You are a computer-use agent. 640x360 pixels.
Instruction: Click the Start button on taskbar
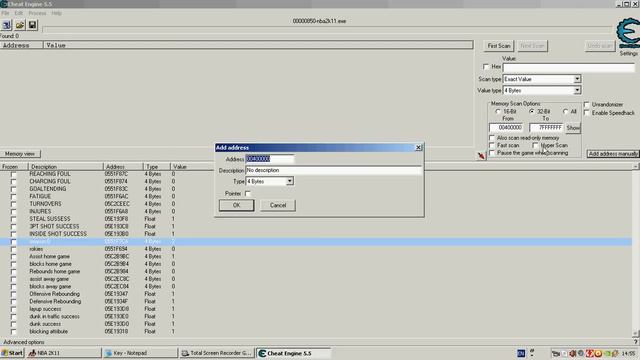12,353
